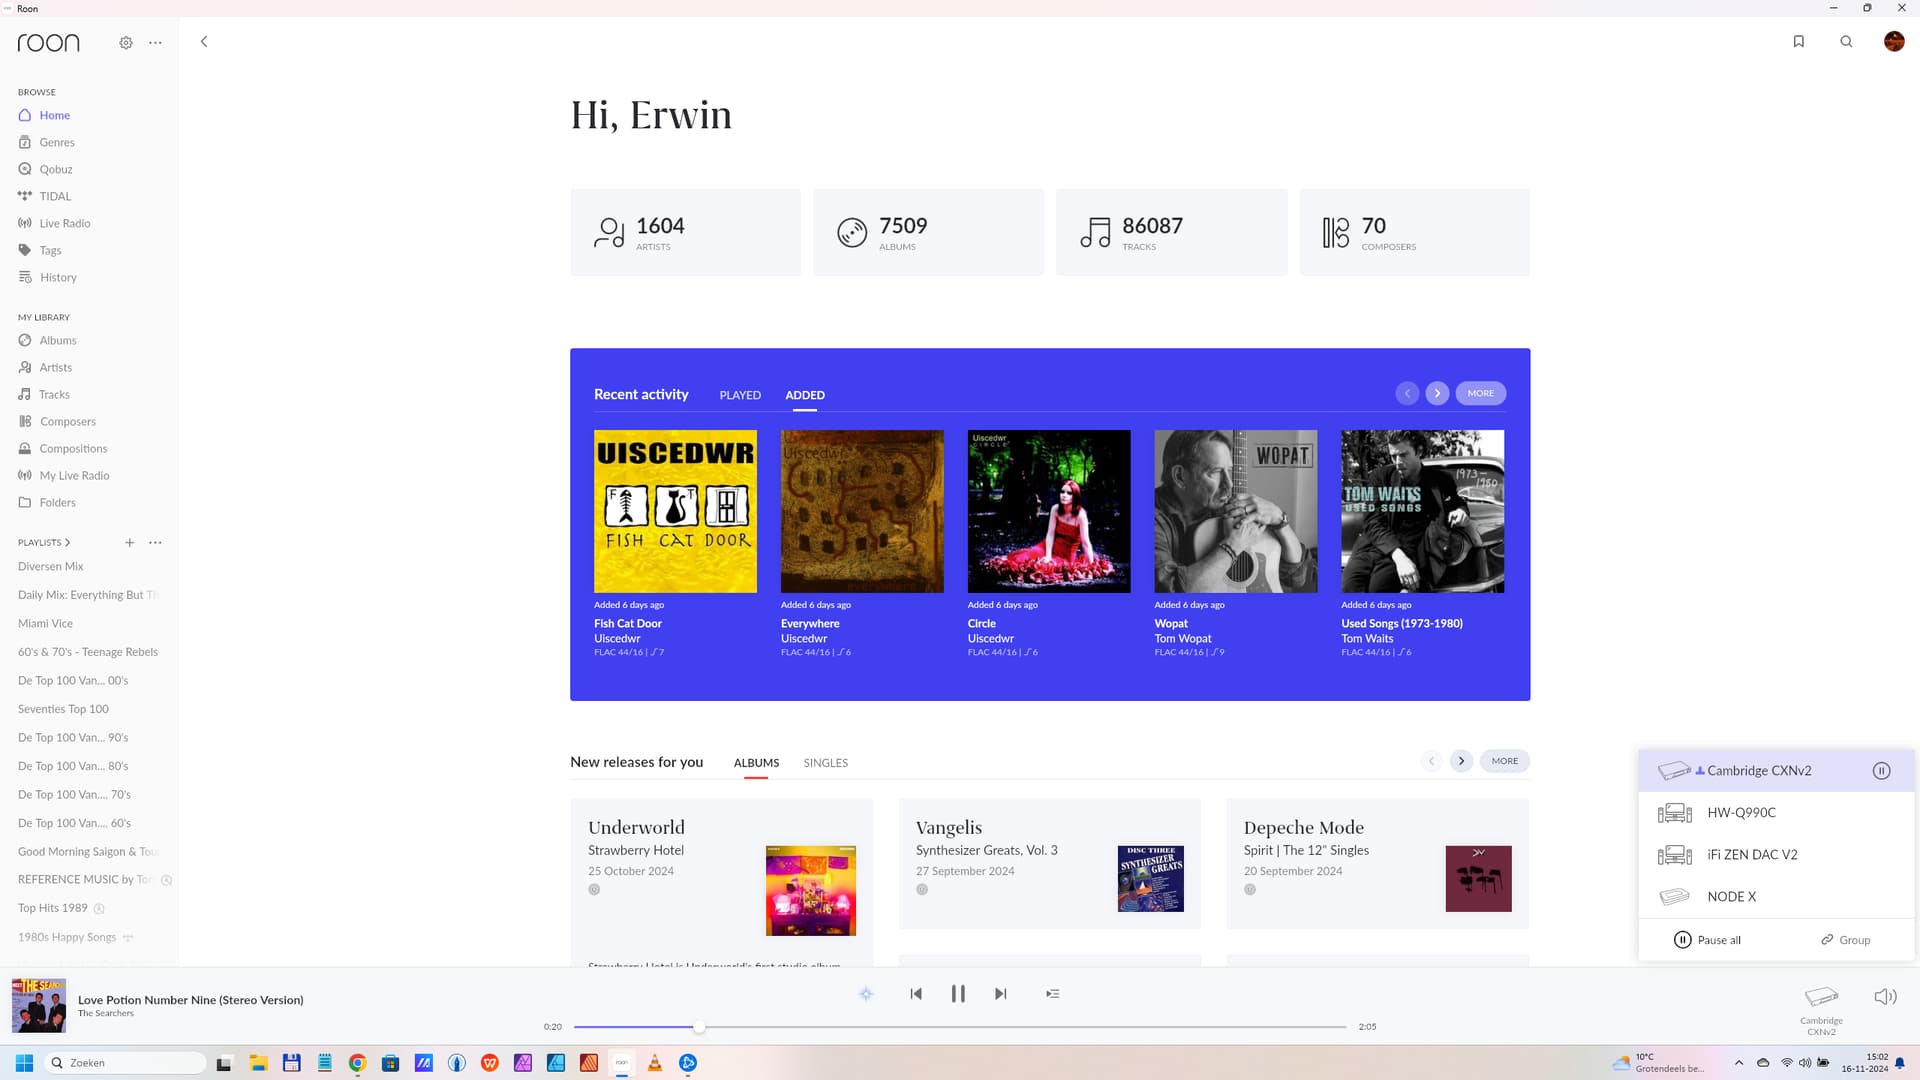The height and width of the screenshot is (1080, 1920).
Task: Select the HW-Q990C audio zone
Action: click(x=1741, y=813)
